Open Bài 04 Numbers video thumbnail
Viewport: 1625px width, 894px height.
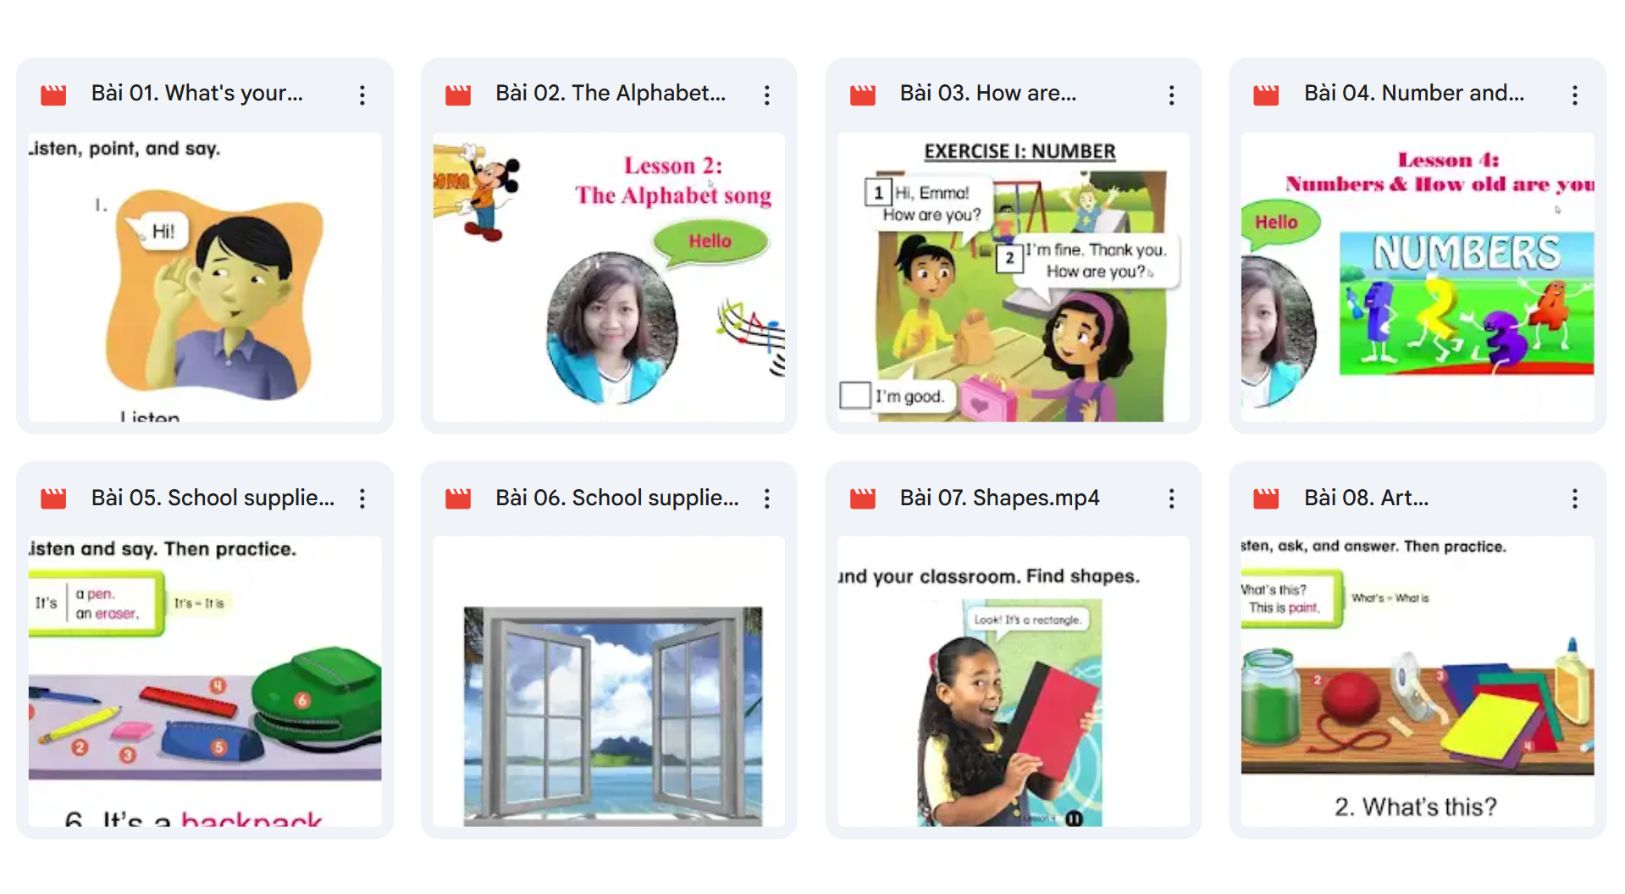click(1417, 277)
